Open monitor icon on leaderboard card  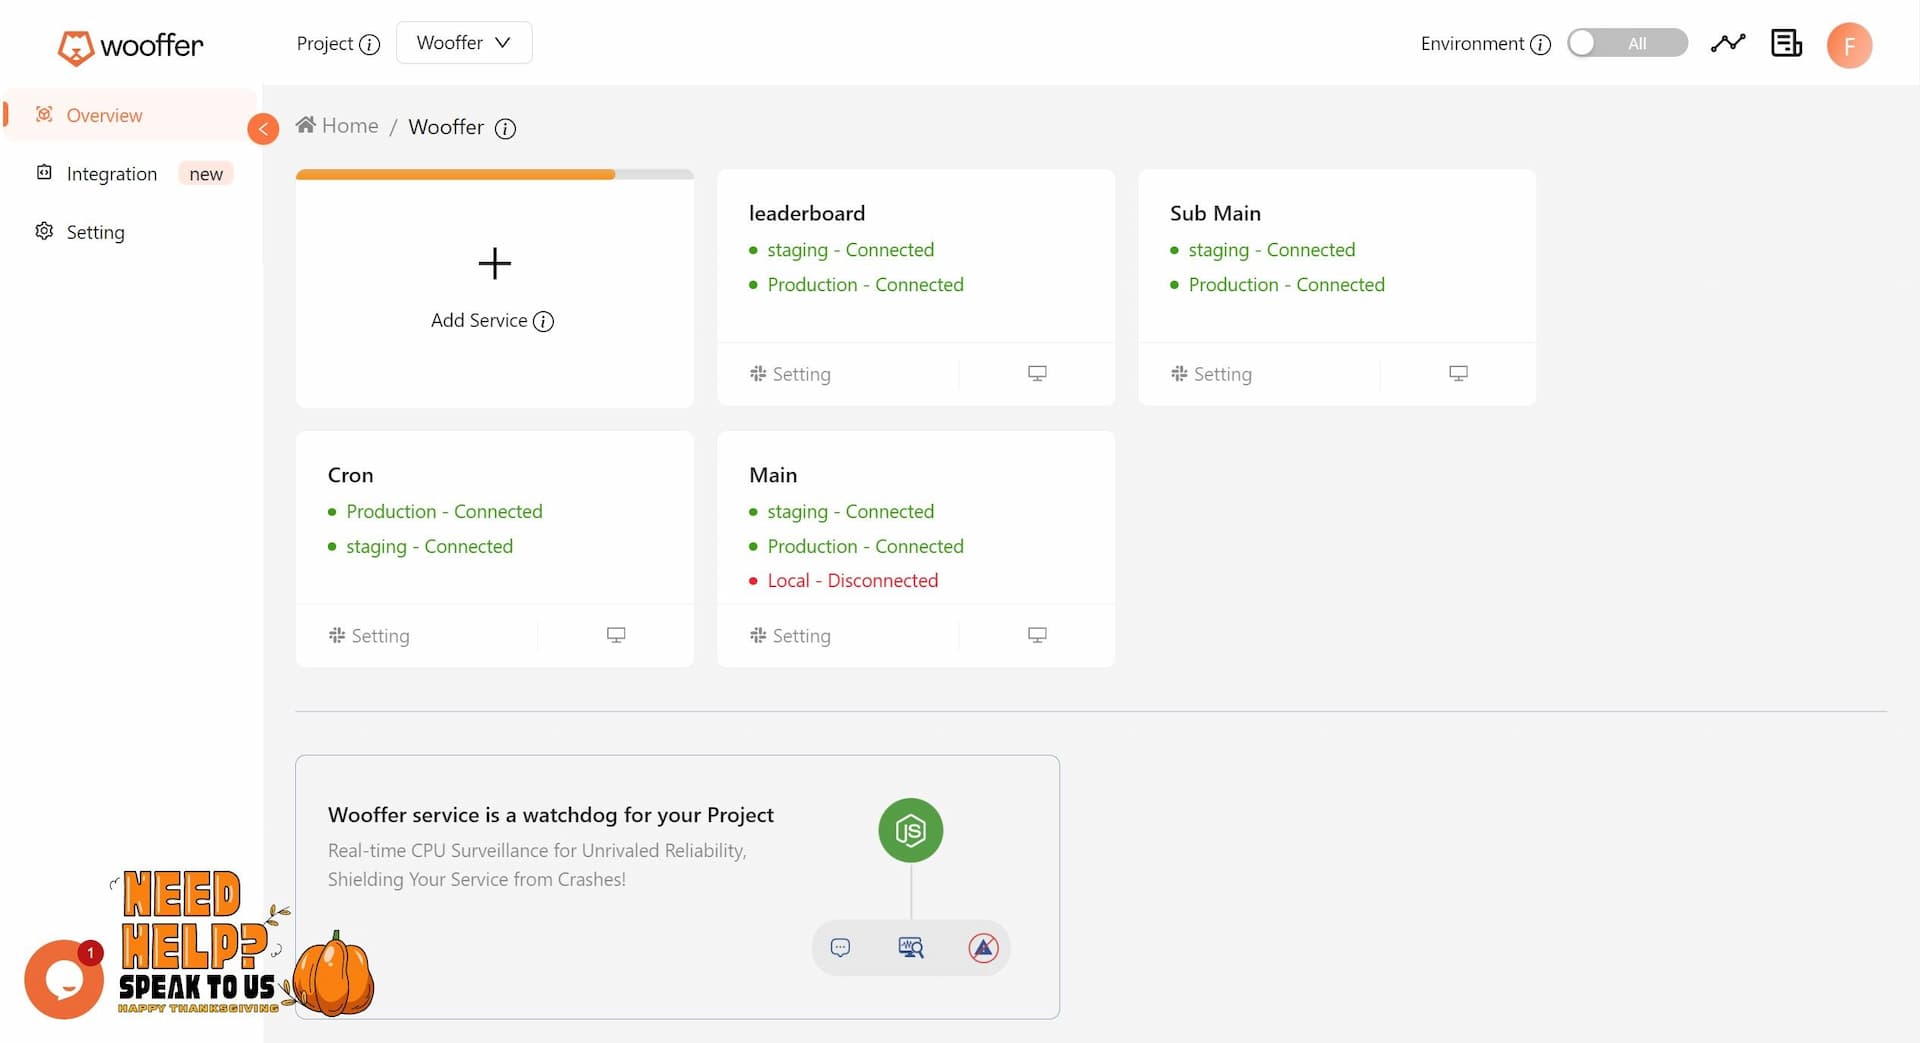(x=1037, y=373)
